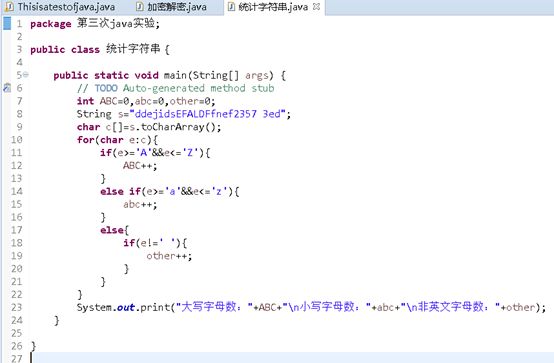Click the package keyword on line 1
This screenshot has width=554, height=363.
click(x=51, y=24)
